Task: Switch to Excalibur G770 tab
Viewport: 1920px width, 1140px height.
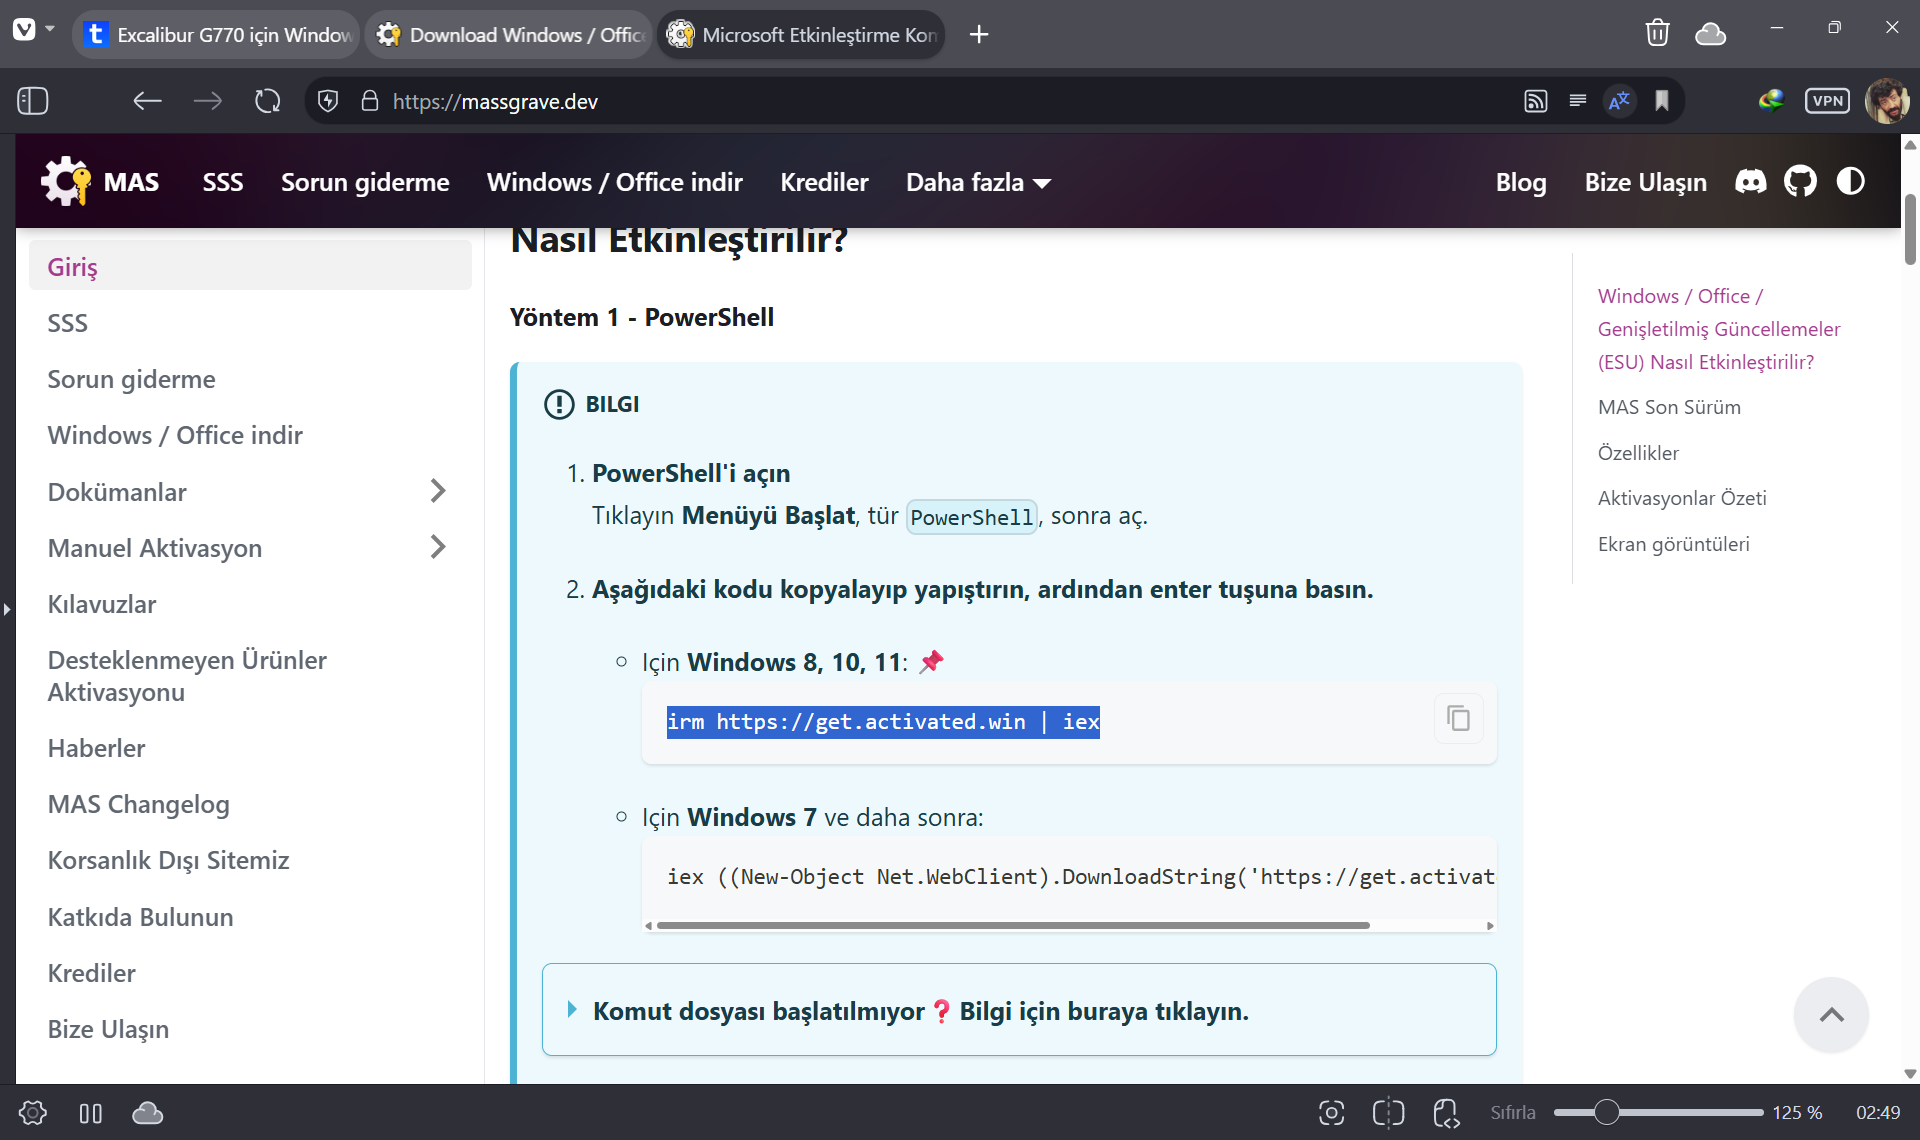Action: click(216, 34)
